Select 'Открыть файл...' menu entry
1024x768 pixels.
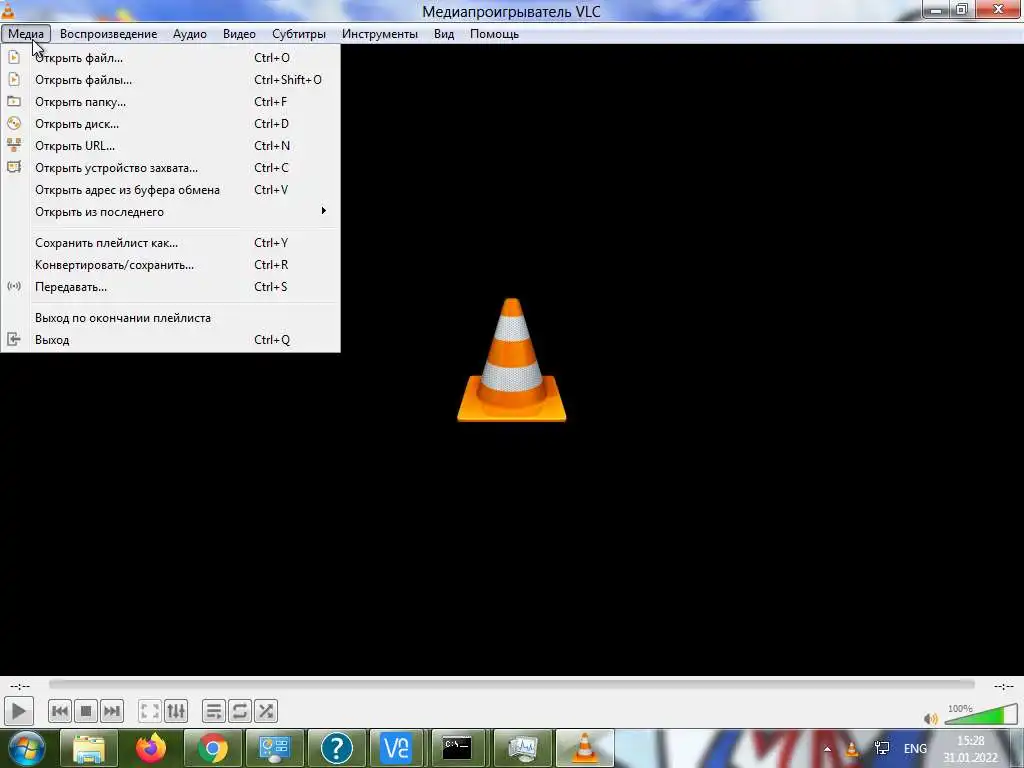coord(170,57)
